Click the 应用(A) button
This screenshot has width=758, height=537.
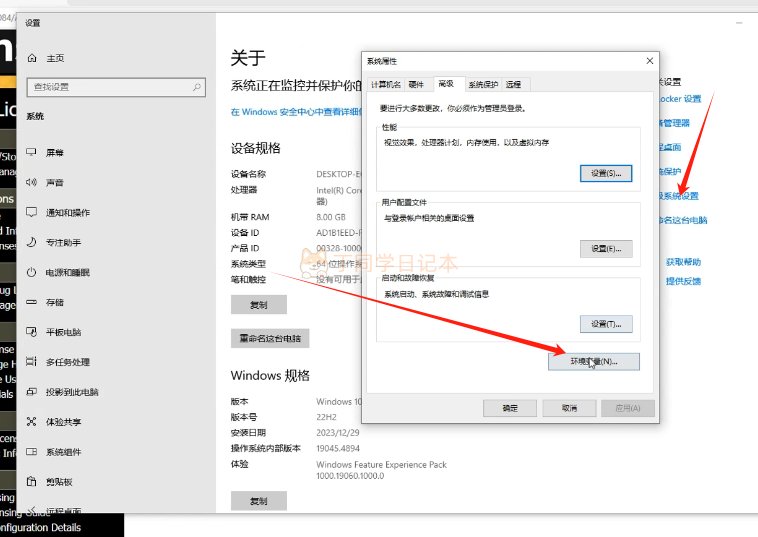[628, 408]
